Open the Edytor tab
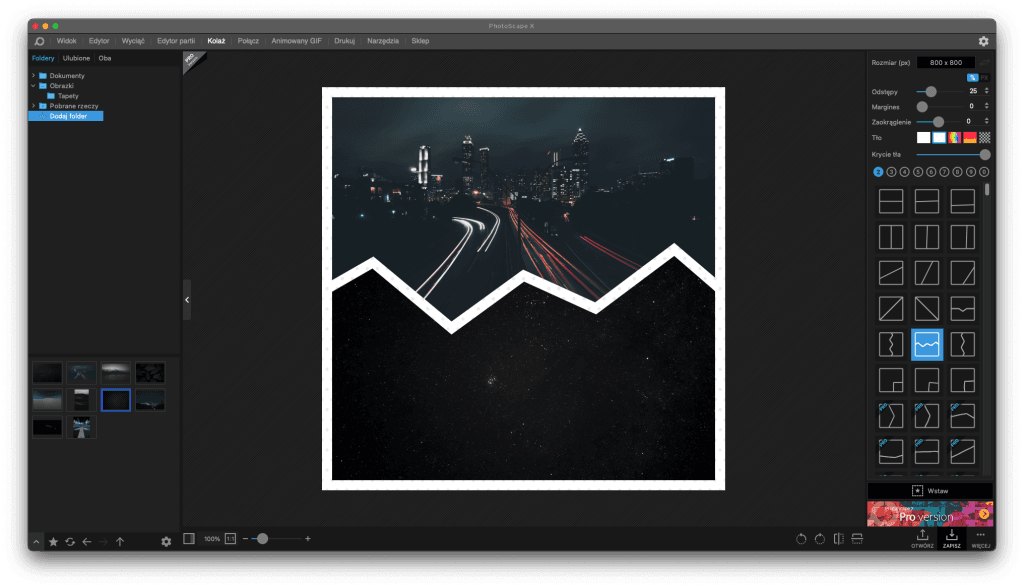Viewport: 1024px width, 588px height. 99,41
